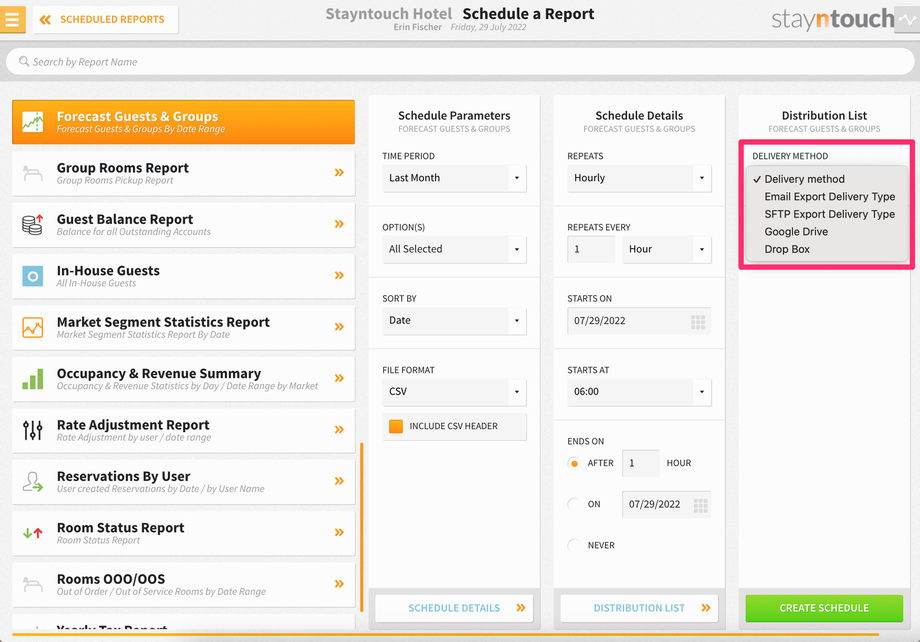Screen dimensions: 920x642
Task: Open the Ends On date calendar icon
Action: (700, 505)
